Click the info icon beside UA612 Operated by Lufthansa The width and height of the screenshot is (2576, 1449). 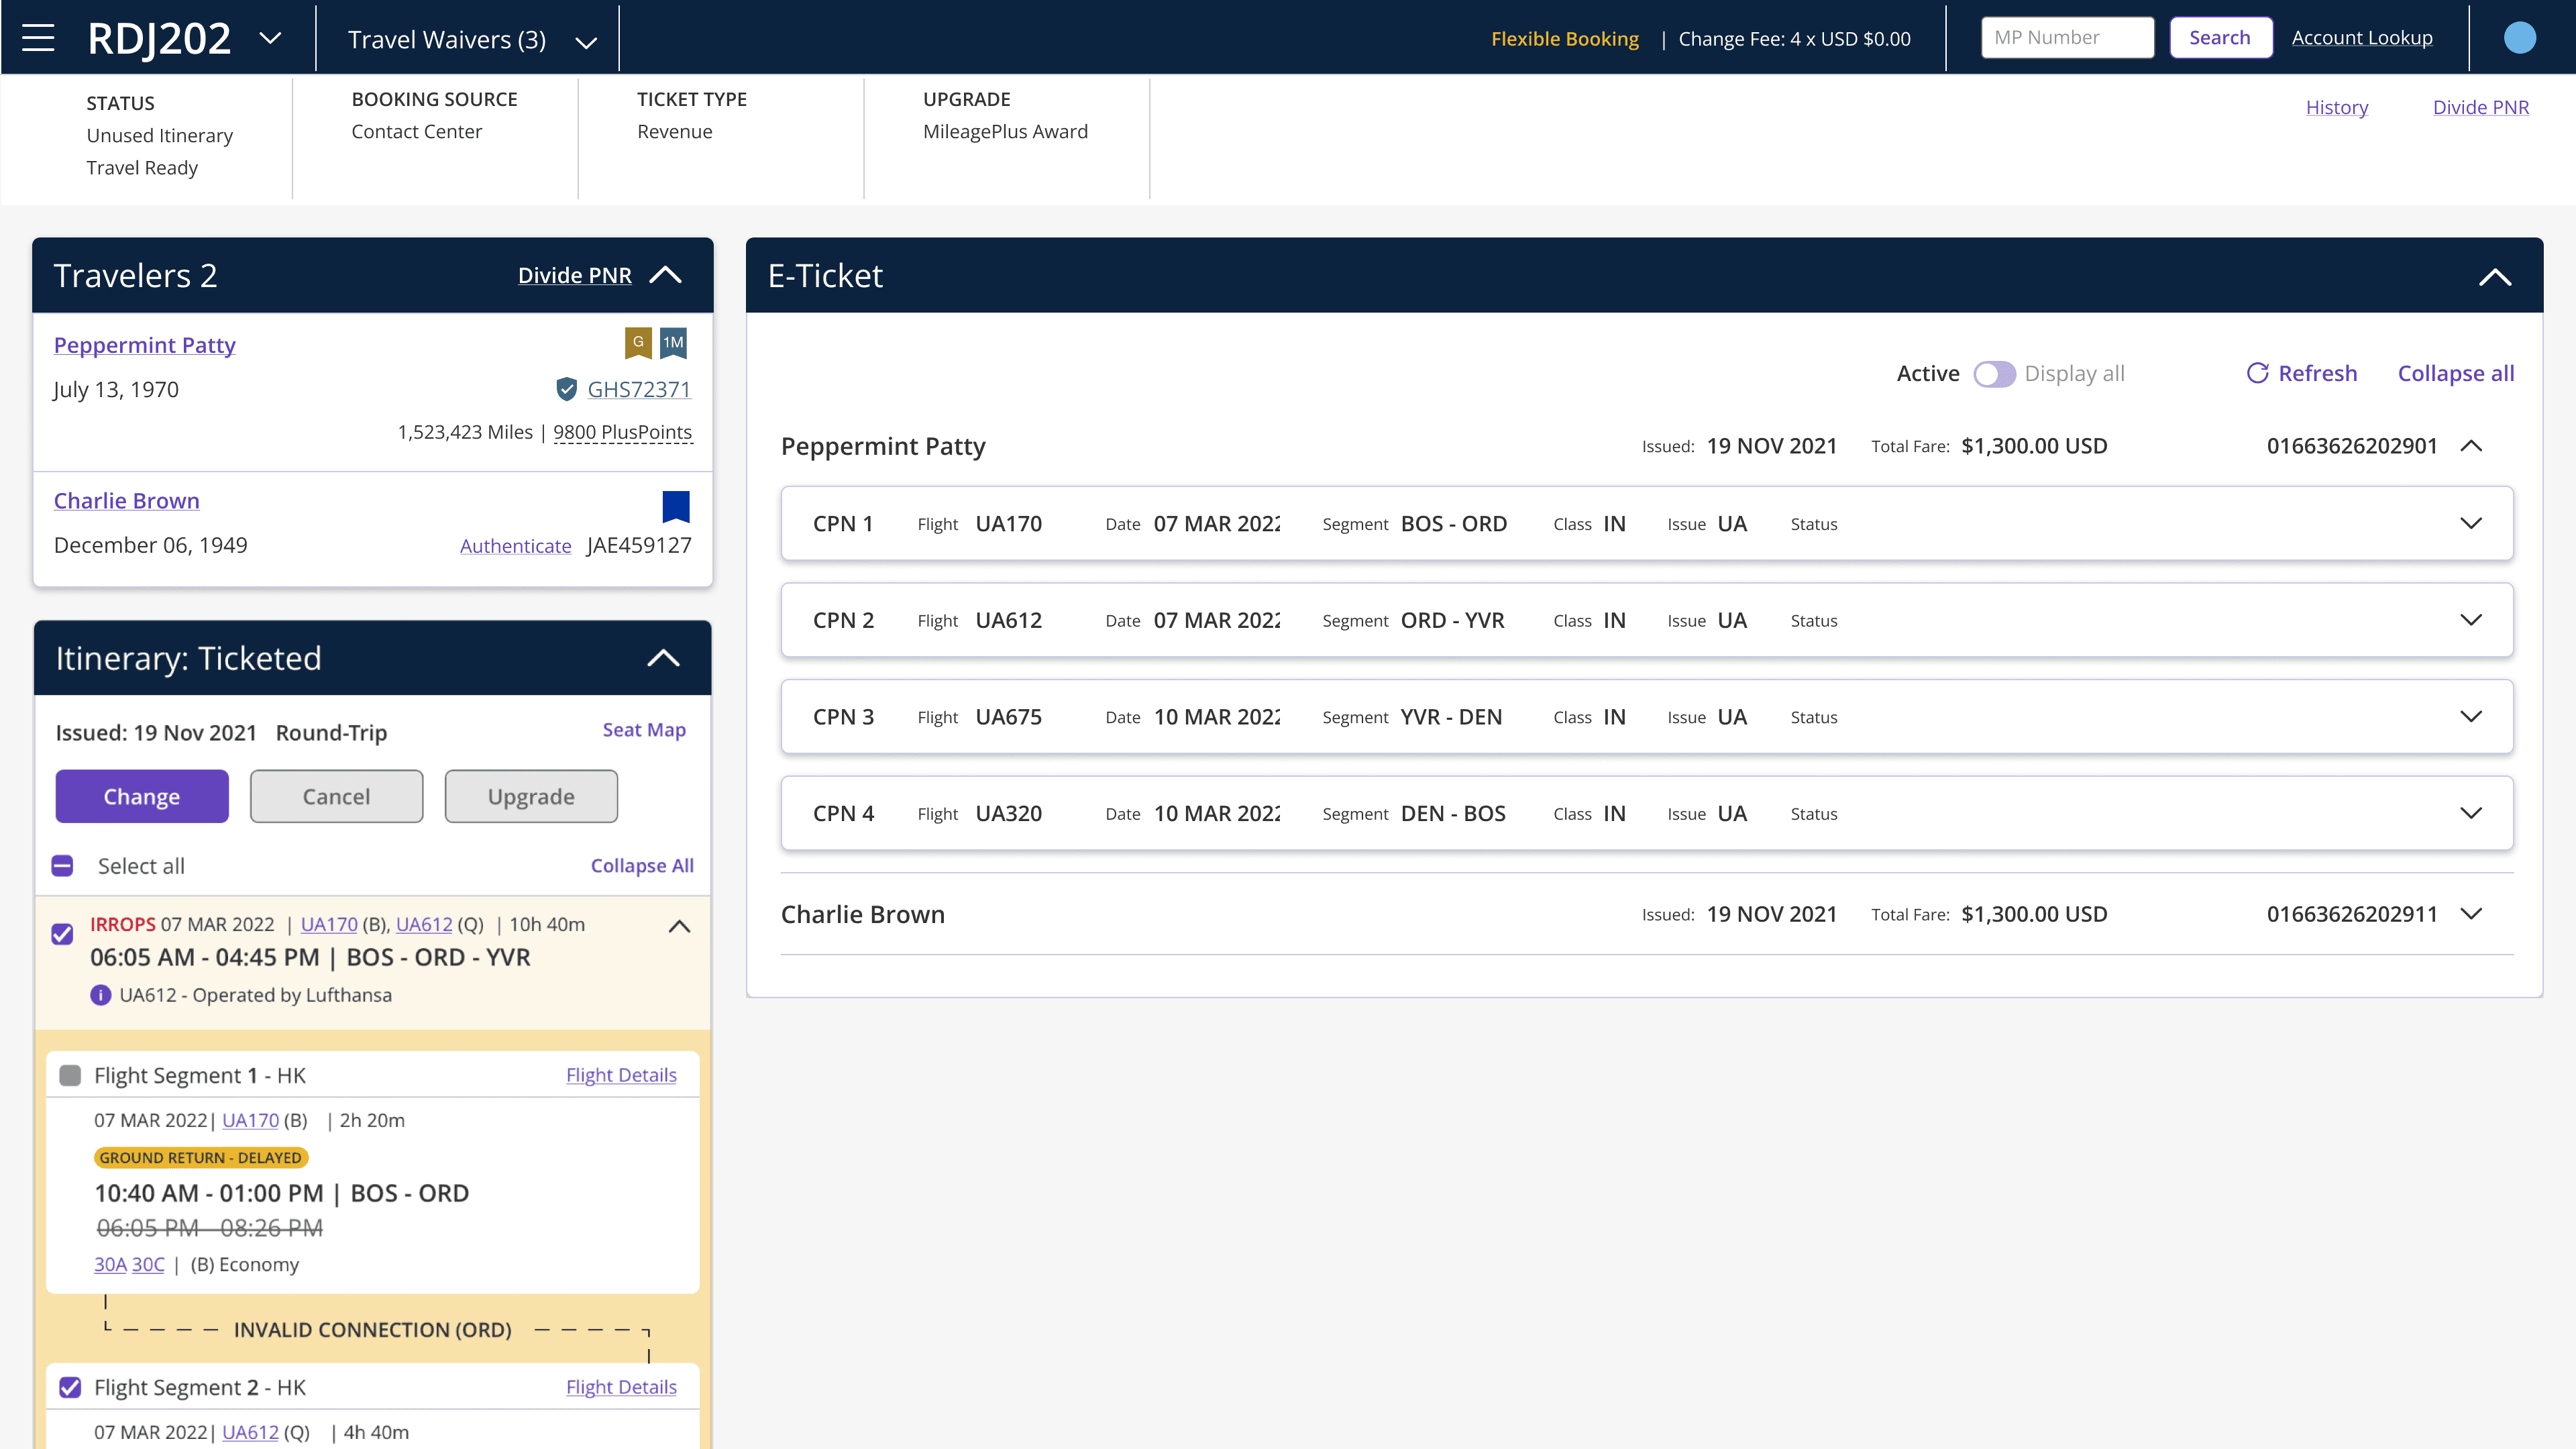[100, 995]
